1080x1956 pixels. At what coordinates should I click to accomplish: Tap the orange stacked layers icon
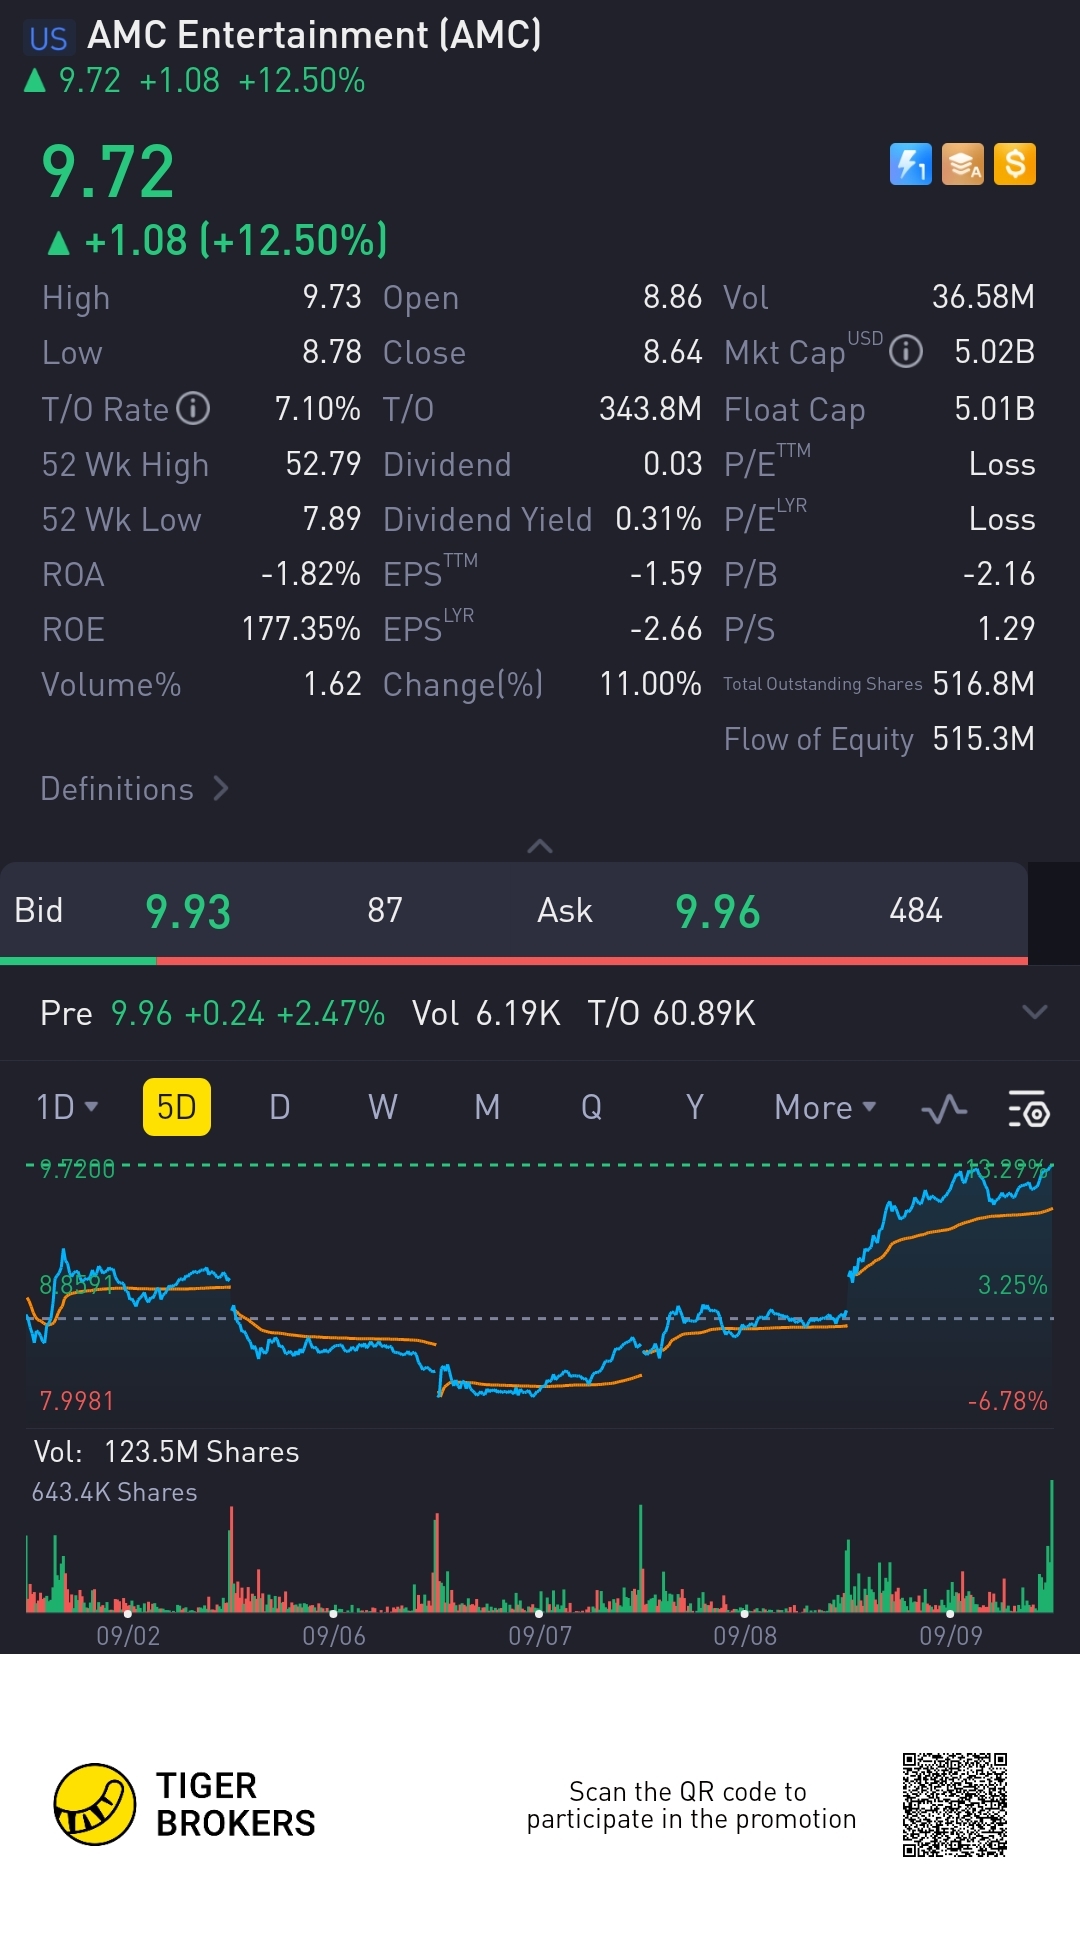963,164
